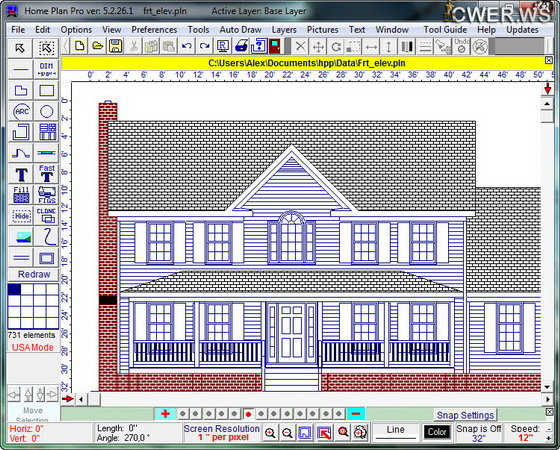Open the FIGS figures library
This screenshot has height=450, width=560.
click(47, 195)
